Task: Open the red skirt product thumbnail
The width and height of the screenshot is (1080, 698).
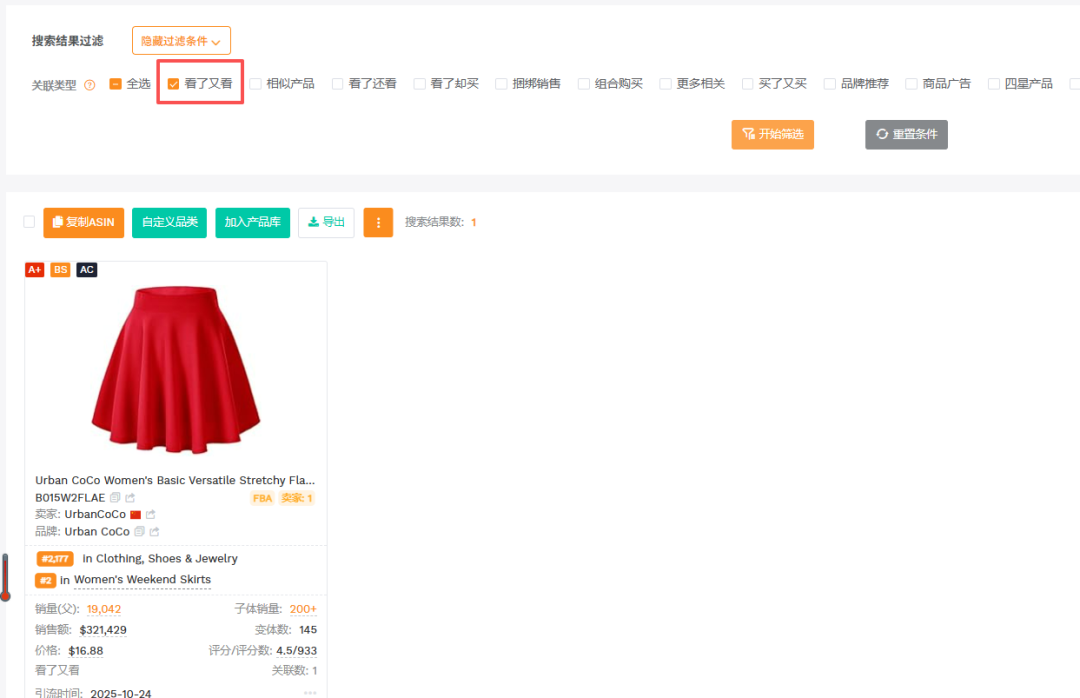Action: point(176,370)
